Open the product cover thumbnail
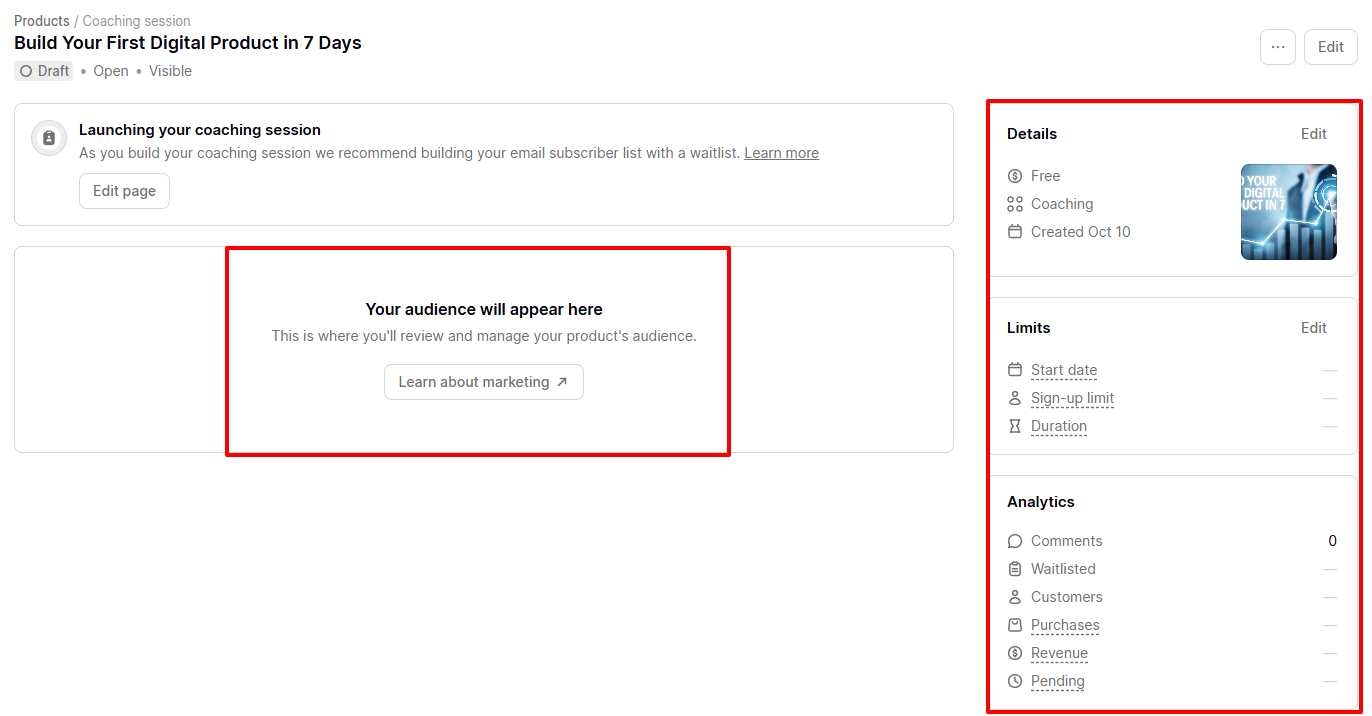 [x=1289, y=212]
